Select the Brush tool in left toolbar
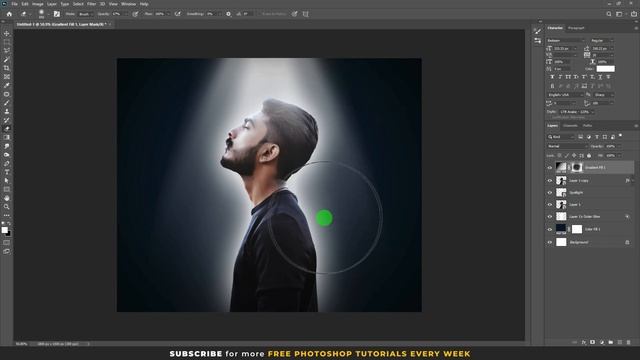 7,103
